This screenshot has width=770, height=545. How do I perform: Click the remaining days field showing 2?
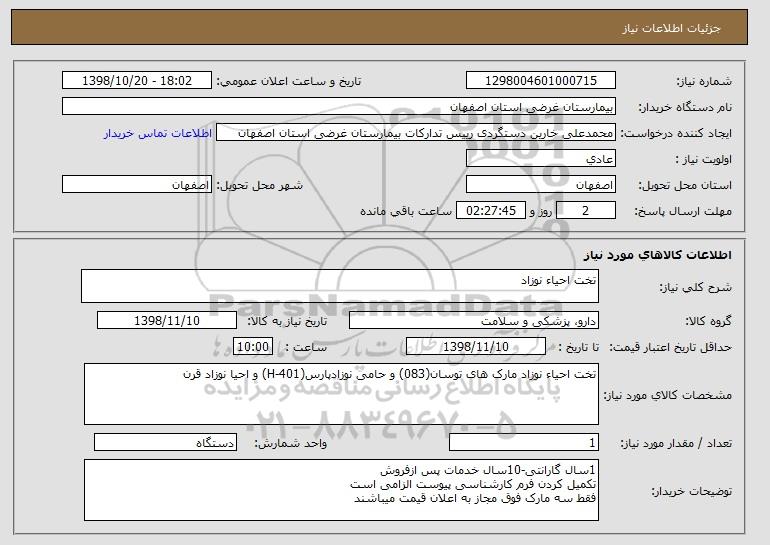coord(585,211)
